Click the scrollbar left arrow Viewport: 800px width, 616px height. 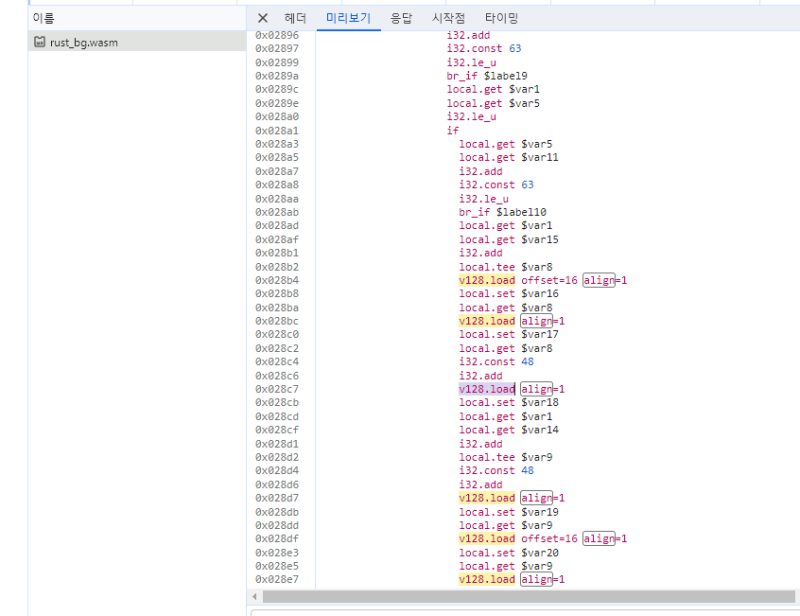coord(254,596)
